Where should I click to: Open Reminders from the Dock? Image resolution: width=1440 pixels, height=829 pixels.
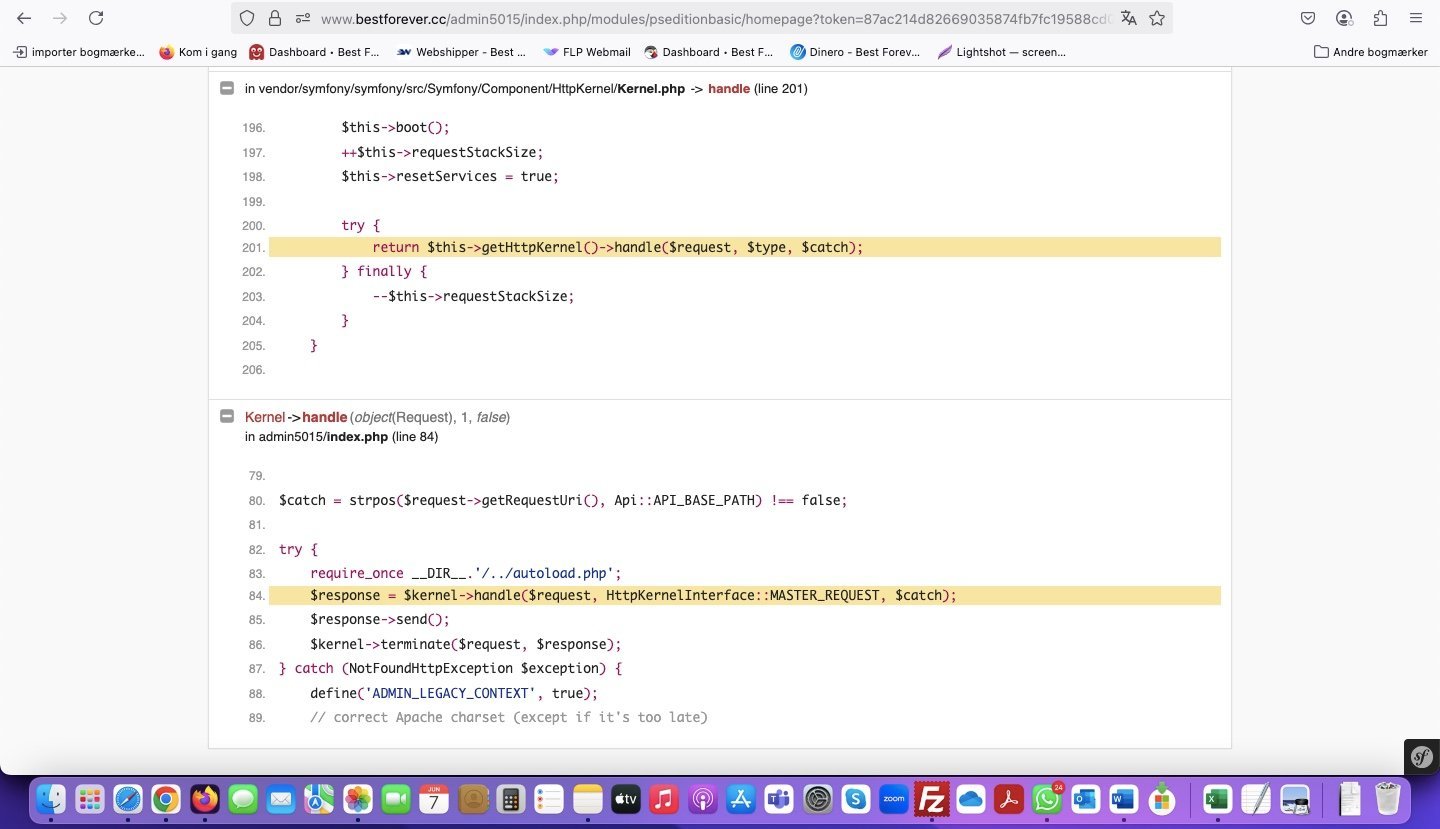coord(550,799)
